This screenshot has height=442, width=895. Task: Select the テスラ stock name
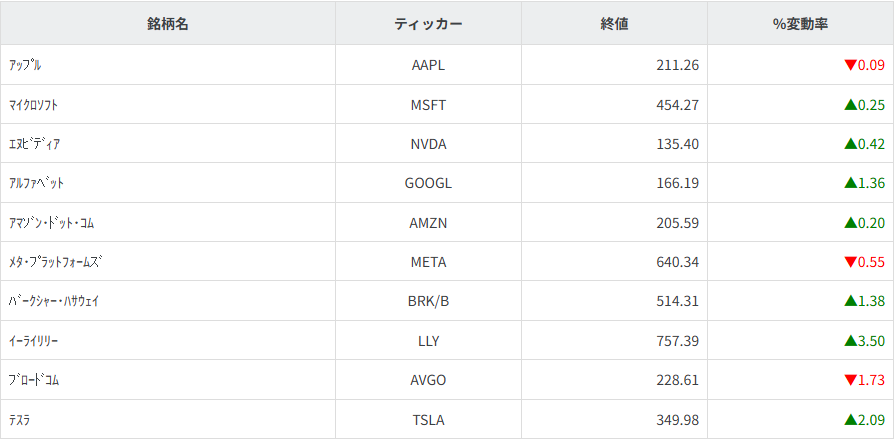(x=19, y=420)
